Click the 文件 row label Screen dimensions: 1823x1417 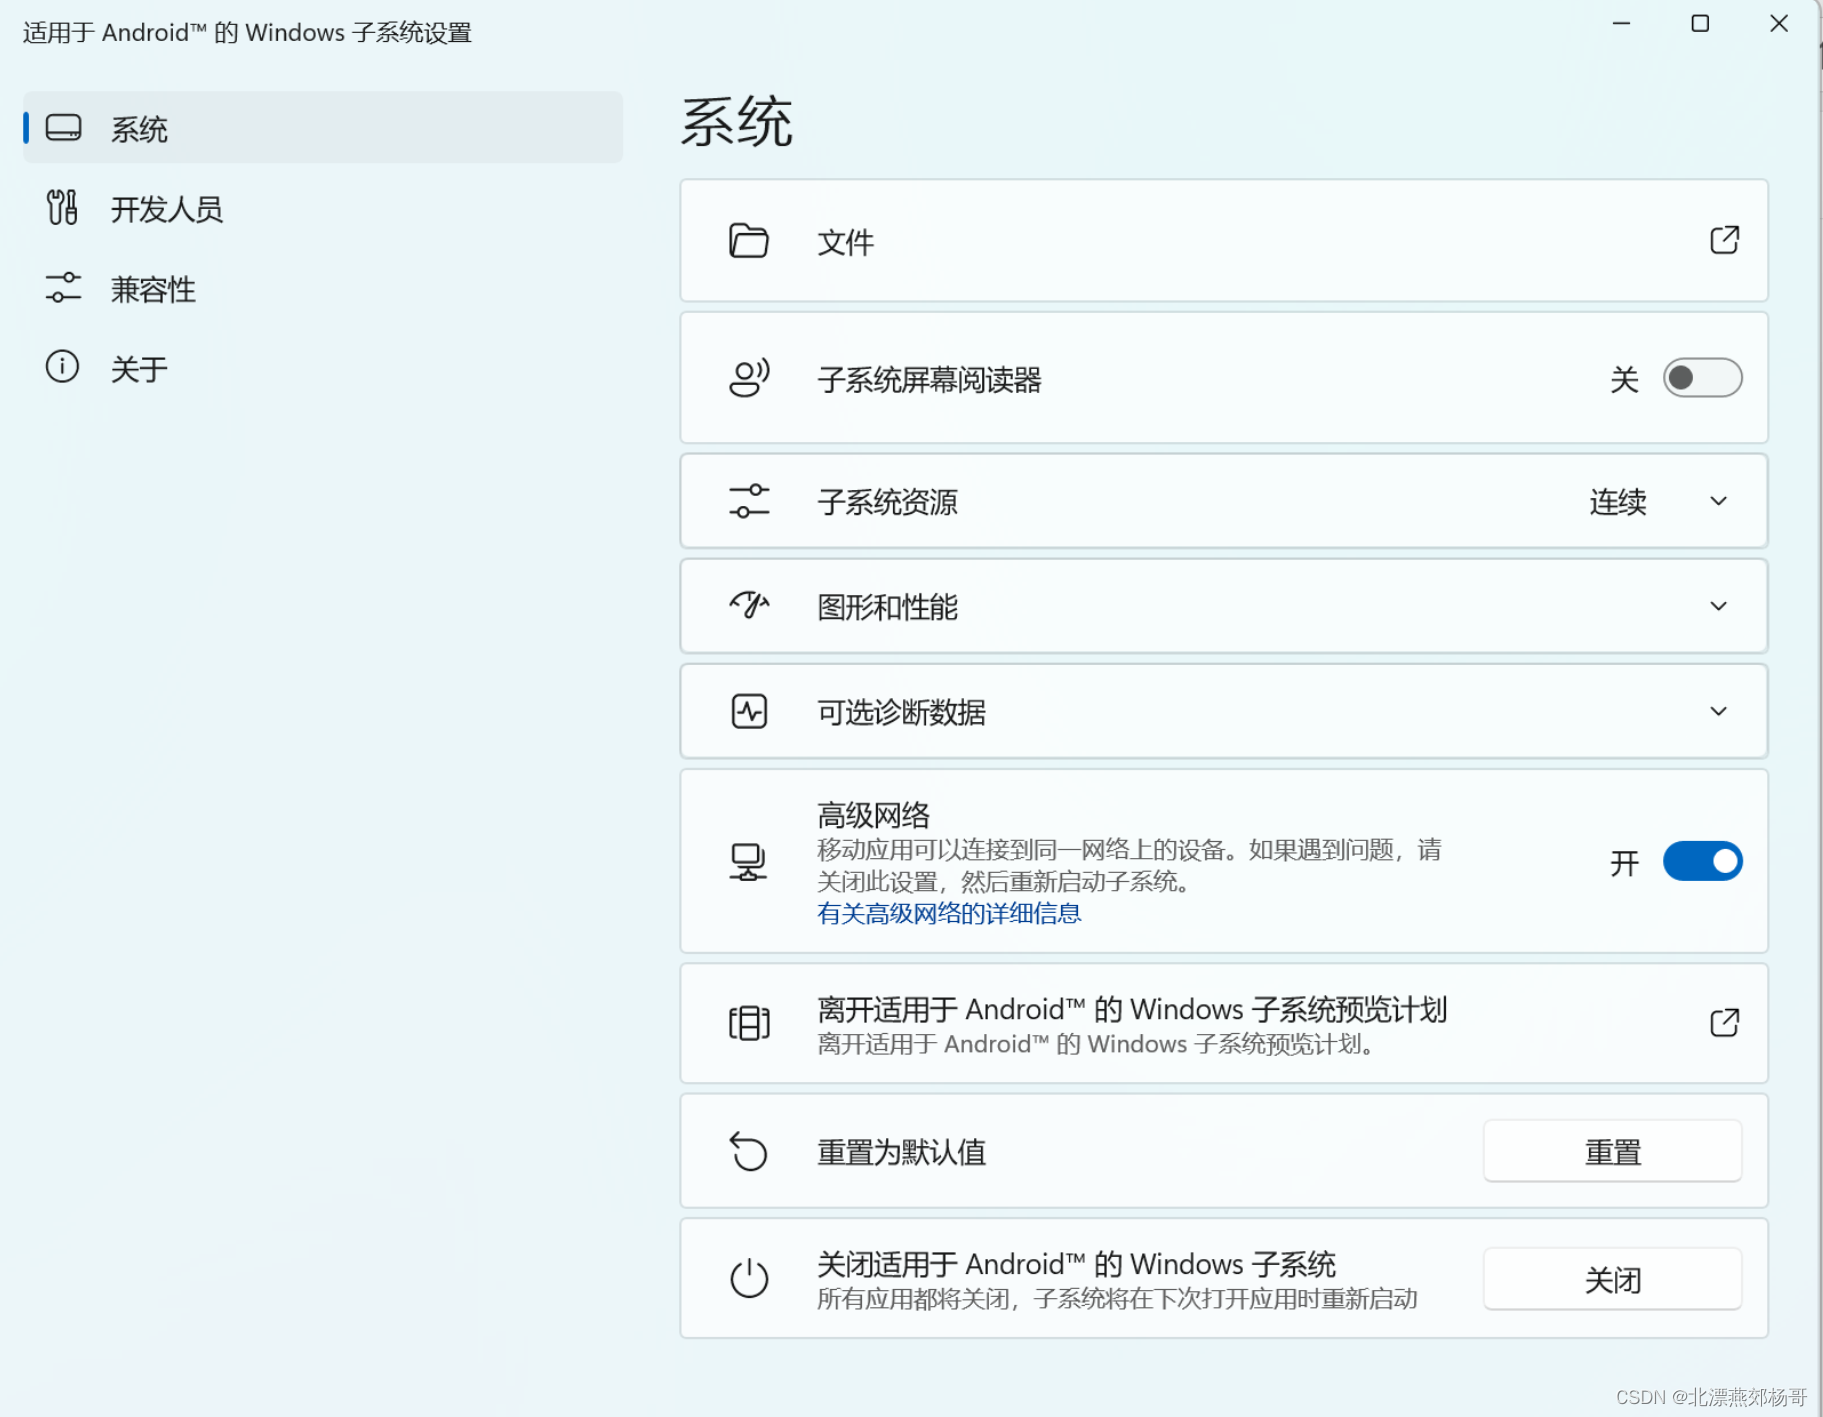tap(846, 242)
